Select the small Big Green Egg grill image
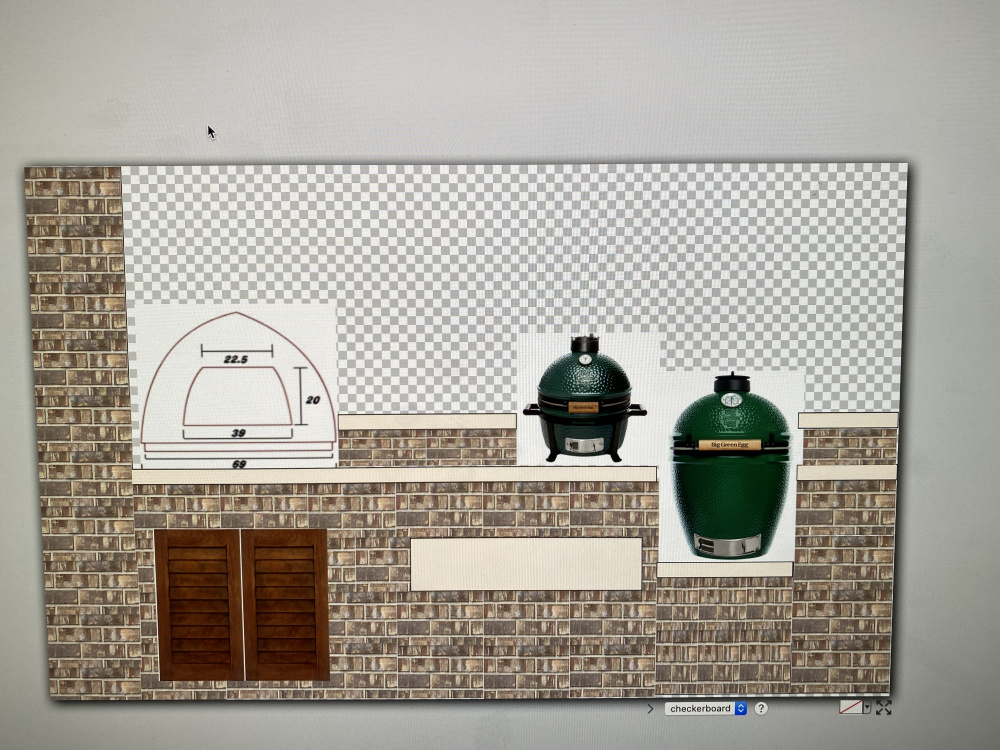Viewport: 1000px width, 750px height. [x=585, y=399]
